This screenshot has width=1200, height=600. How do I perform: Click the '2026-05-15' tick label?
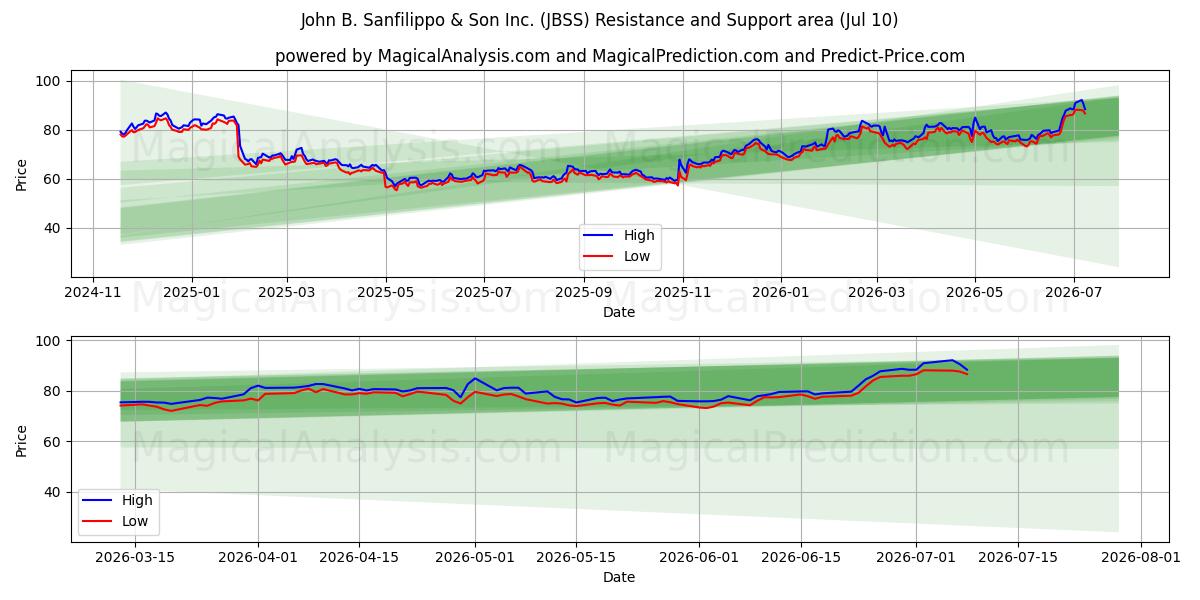pos(576,556)
